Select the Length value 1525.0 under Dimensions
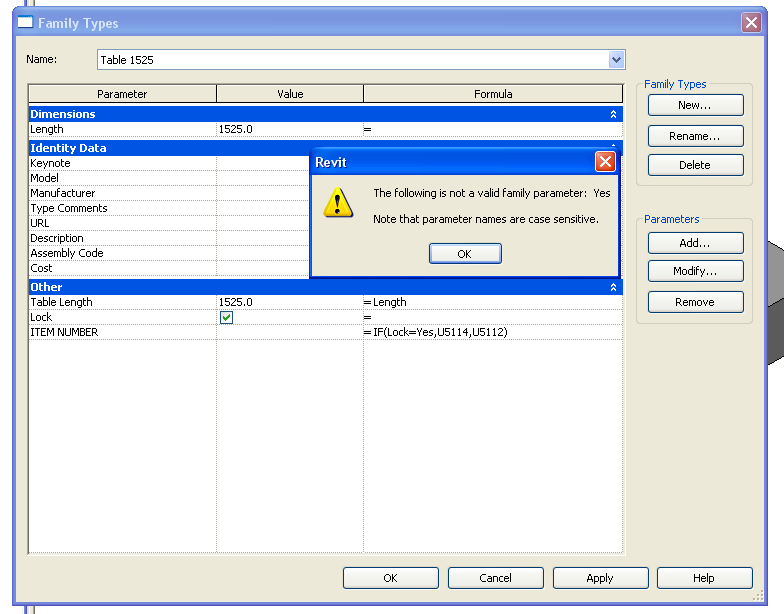 pyautogui.click(x=290, y=129)
